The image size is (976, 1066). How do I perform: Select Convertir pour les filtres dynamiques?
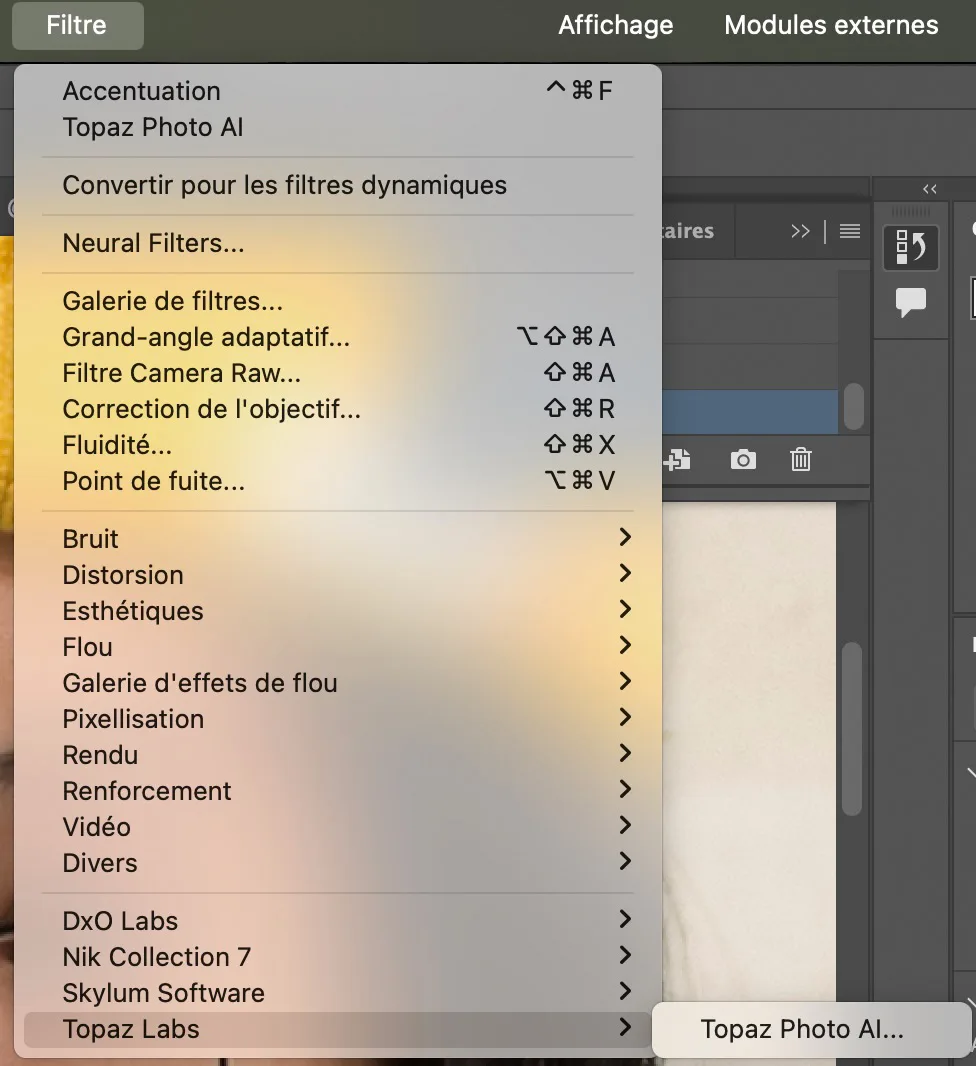tap(284, 185)
